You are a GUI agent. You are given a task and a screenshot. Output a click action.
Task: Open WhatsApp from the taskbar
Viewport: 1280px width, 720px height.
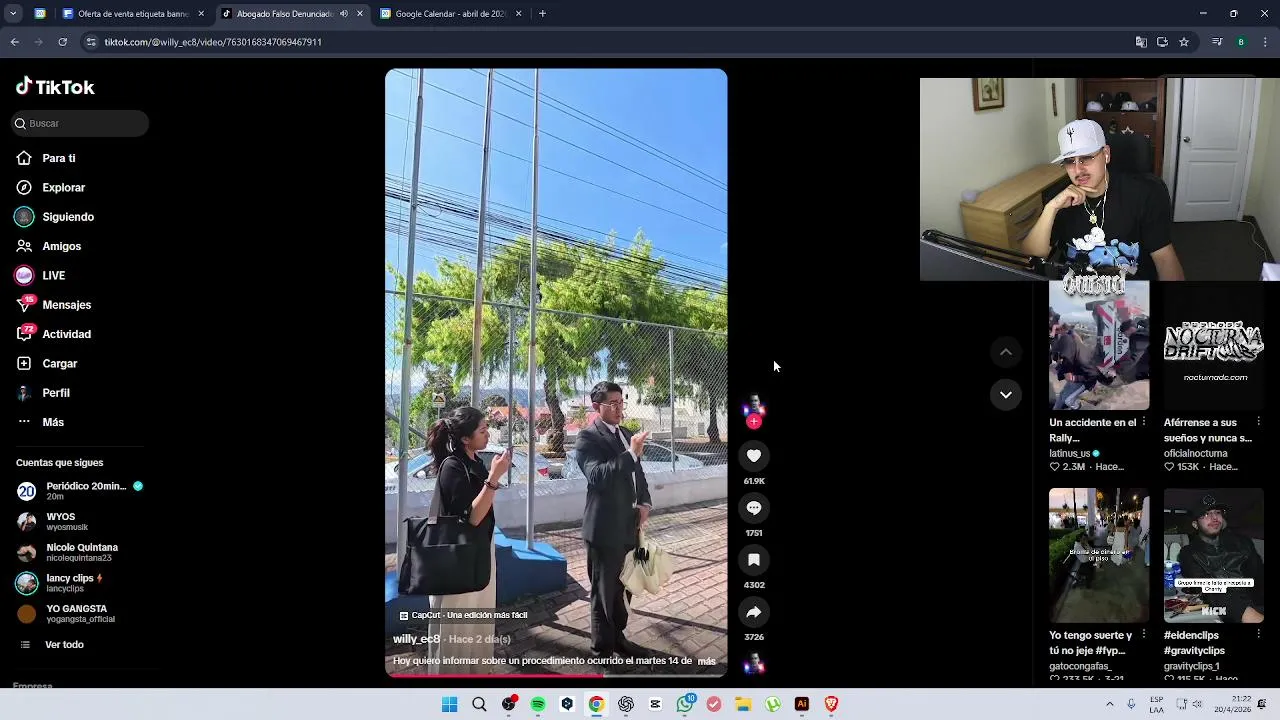[685, 704]
